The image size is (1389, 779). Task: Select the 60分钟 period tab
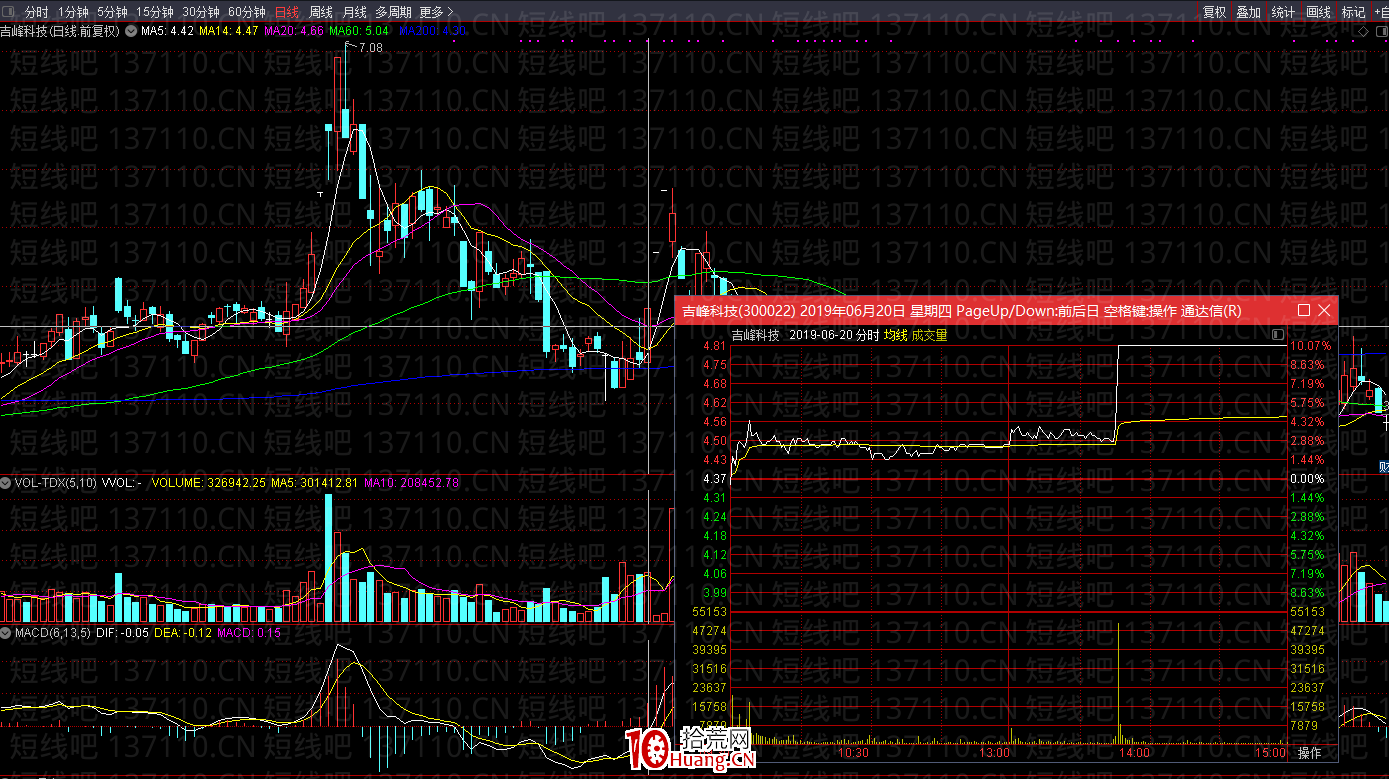(247, 12)
